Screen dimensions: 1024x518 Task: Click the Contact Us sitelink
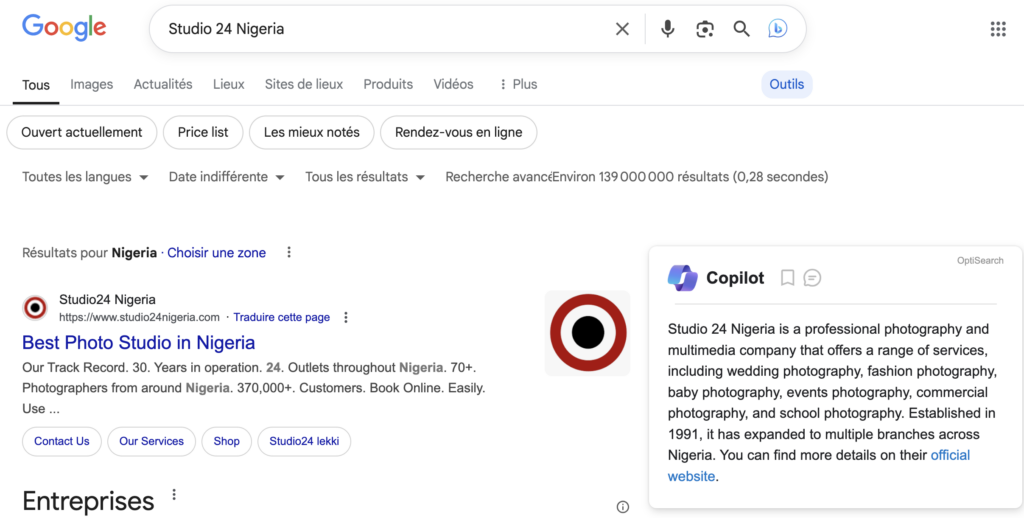62,442
